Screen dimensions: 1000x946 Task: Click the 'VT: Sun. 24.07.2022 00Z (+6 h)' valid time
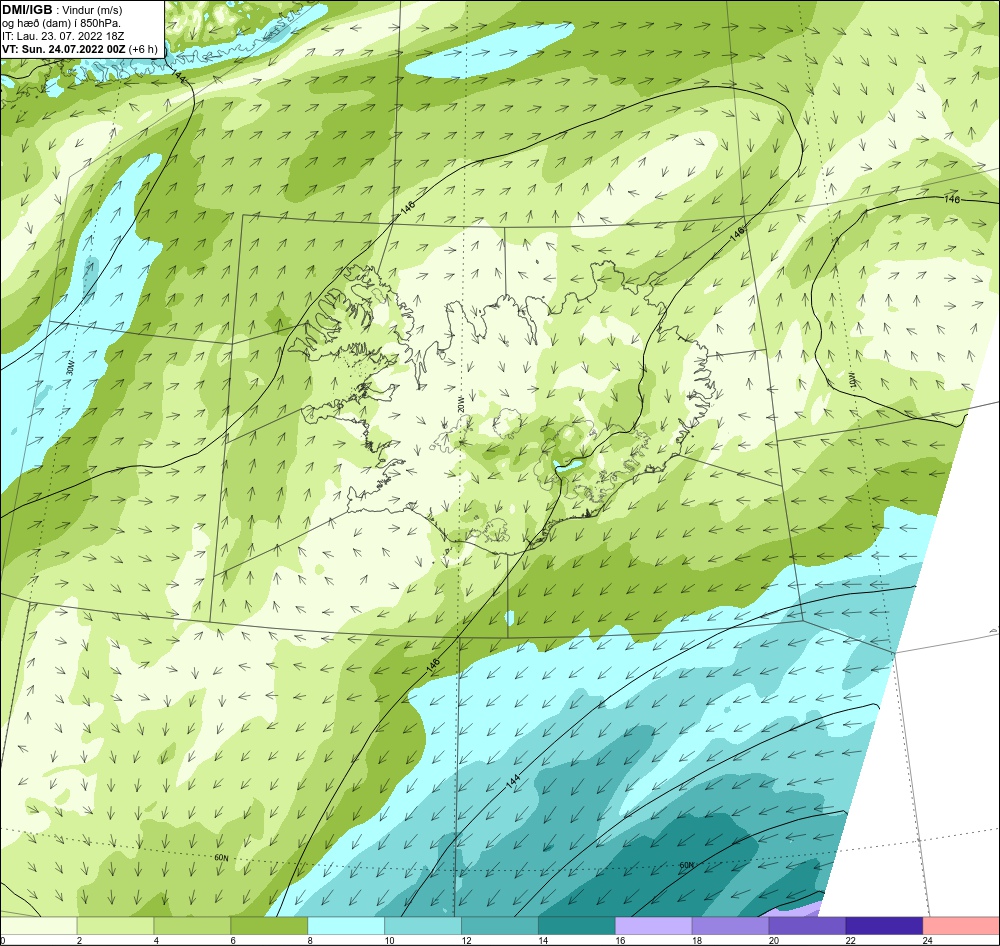coord(80,49)
